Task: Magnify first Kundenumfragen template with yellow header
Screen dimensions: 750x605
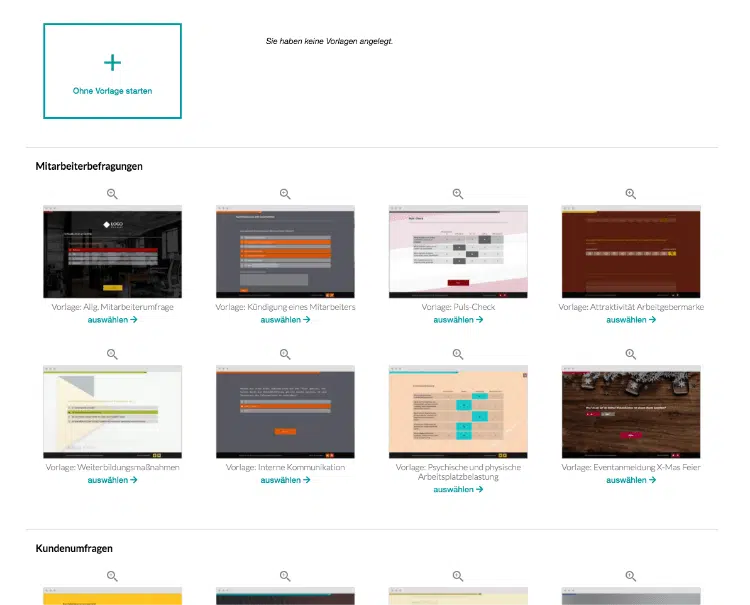Action: pos(112,576)
